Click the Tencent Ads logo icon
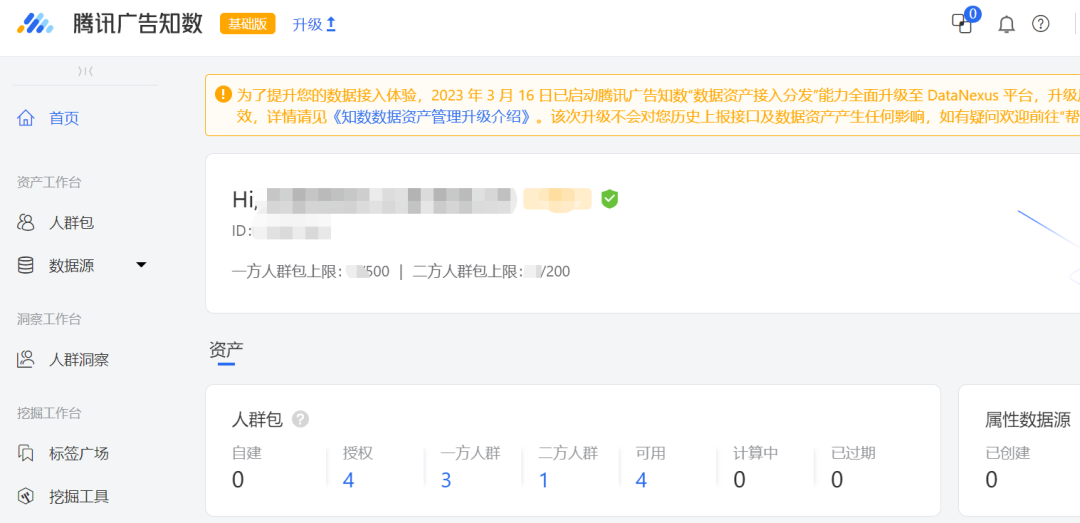The image size is (1080, 523). [x=35, y=24]
